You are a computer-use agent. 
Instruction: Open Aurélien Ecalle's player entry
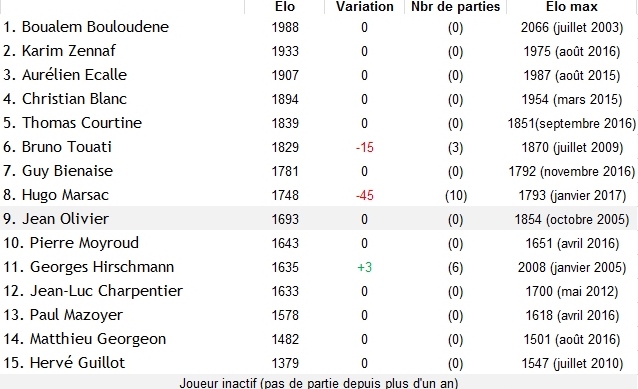coord(74,75)
